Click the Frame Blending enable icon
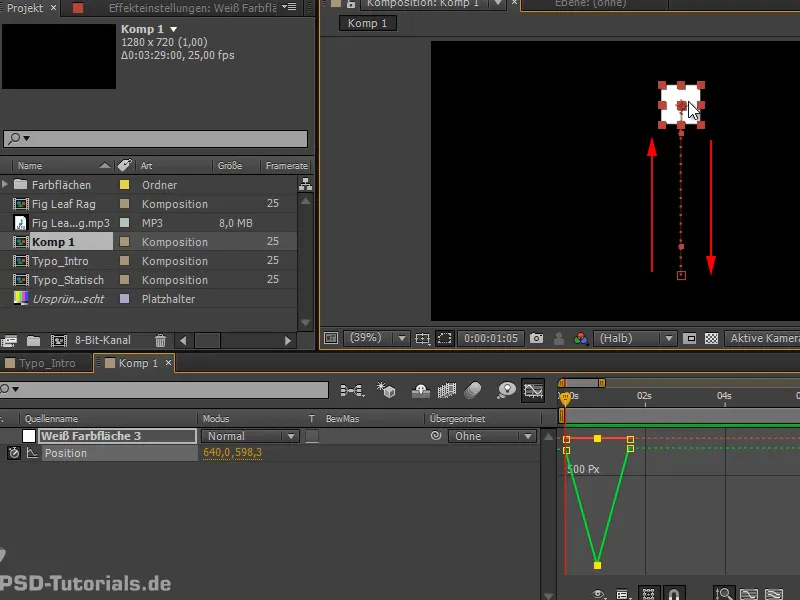 [447, 390]
